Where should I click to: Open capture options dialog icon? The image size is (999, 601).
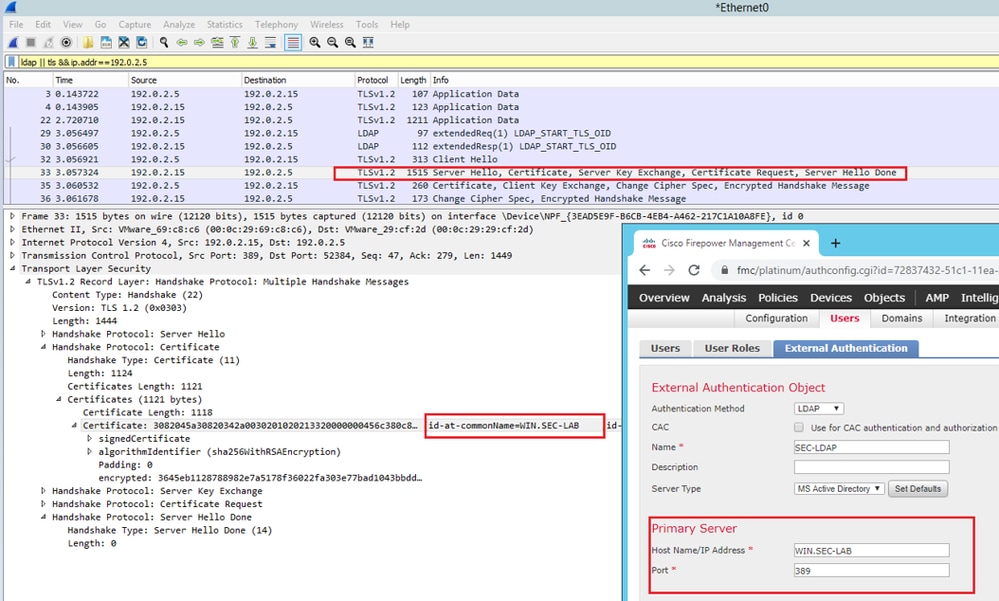pos(66,43)
